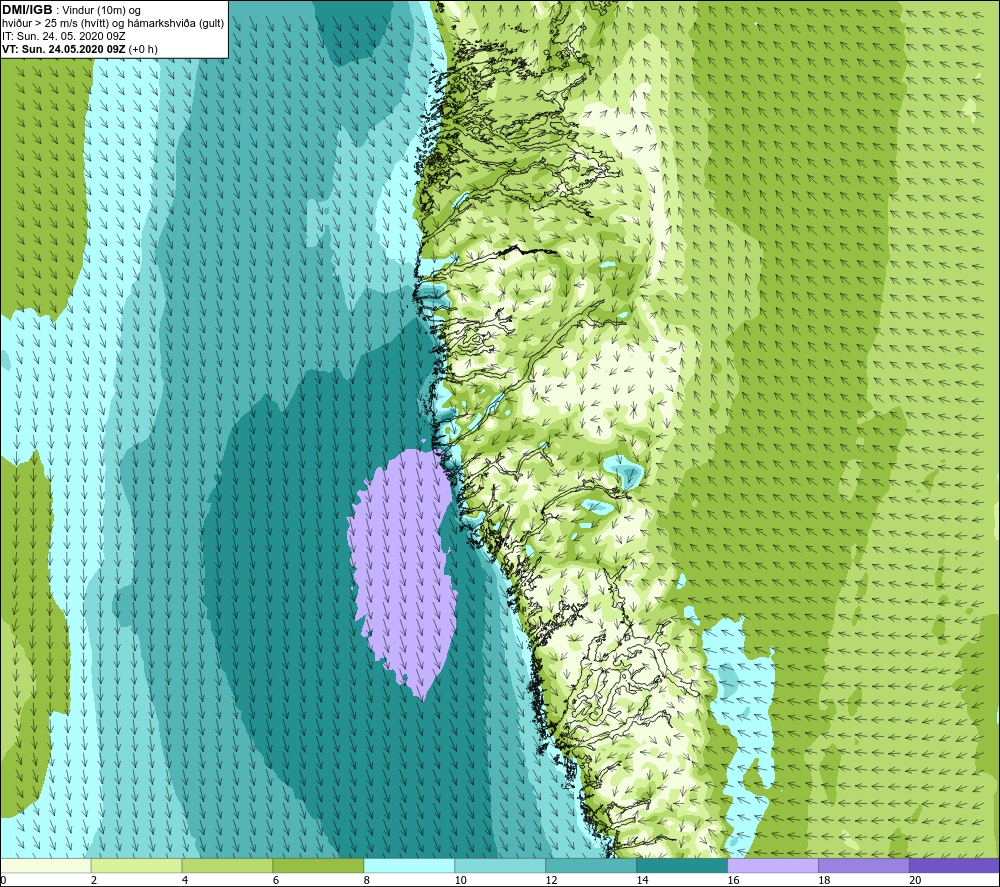
Task: Click the 0–2 m/s pale yellow legend swatch
Action: pos(46,865)
